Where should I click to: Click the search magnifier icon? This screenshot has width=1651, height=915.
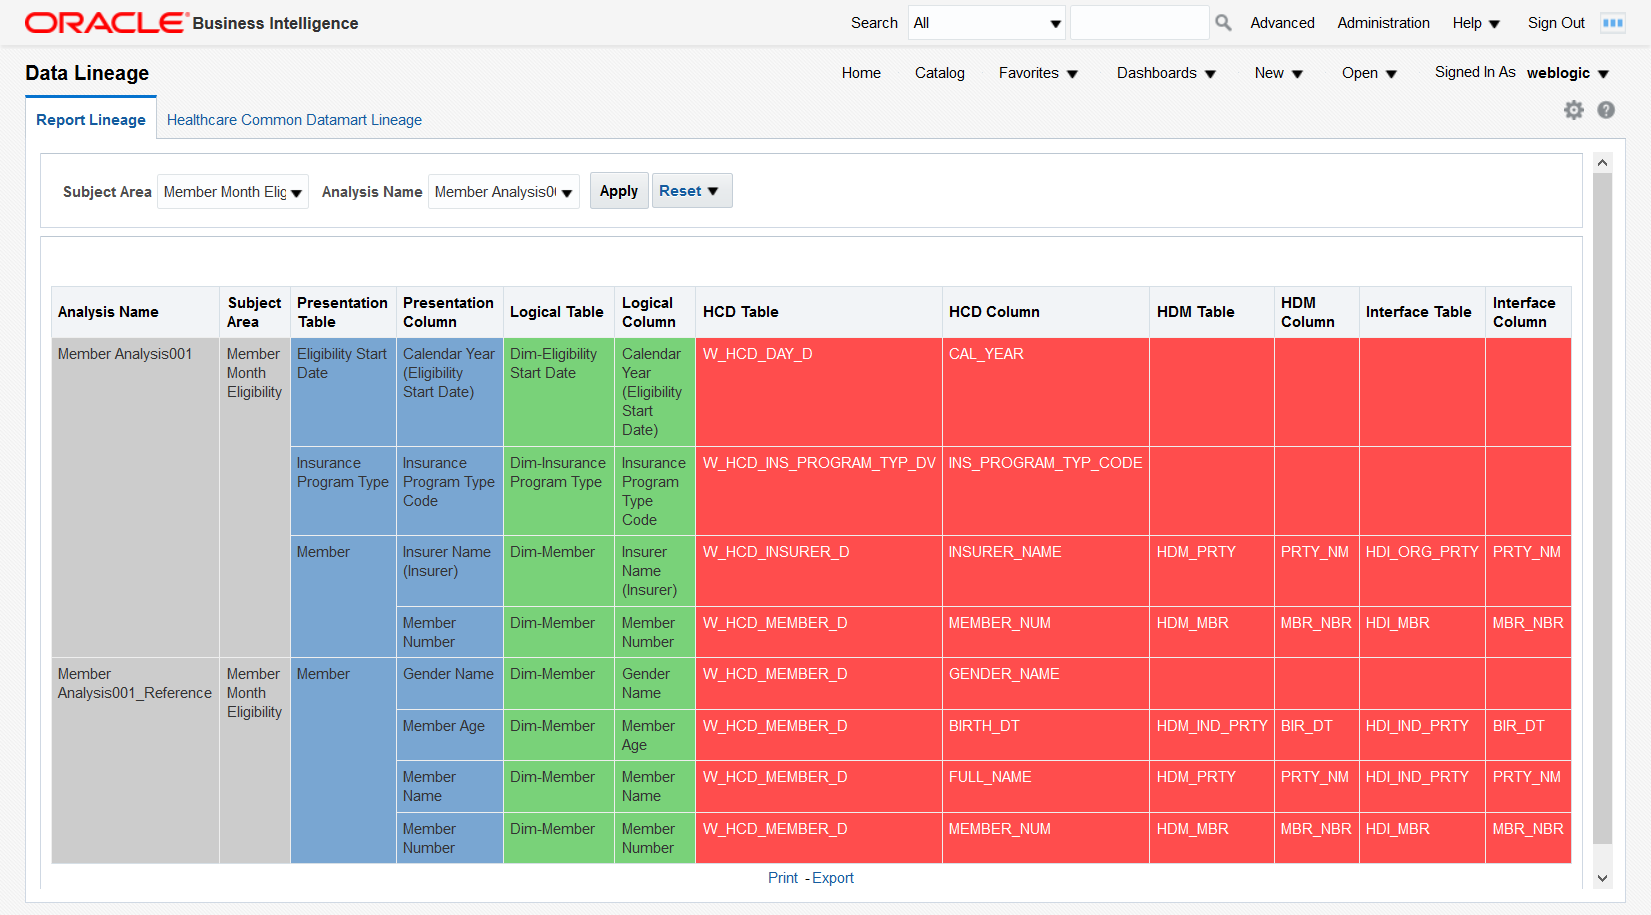(1223, 23)
